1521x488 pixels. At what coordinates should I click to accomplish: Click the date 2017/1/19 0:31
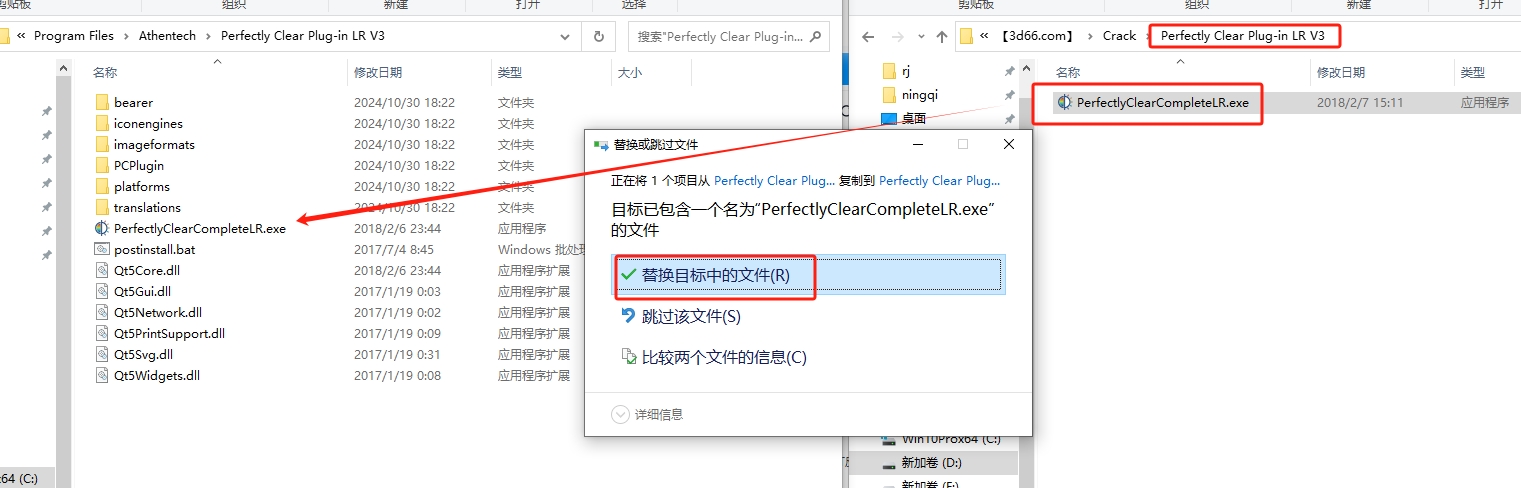pyautogui.click(x=397, y=354)
